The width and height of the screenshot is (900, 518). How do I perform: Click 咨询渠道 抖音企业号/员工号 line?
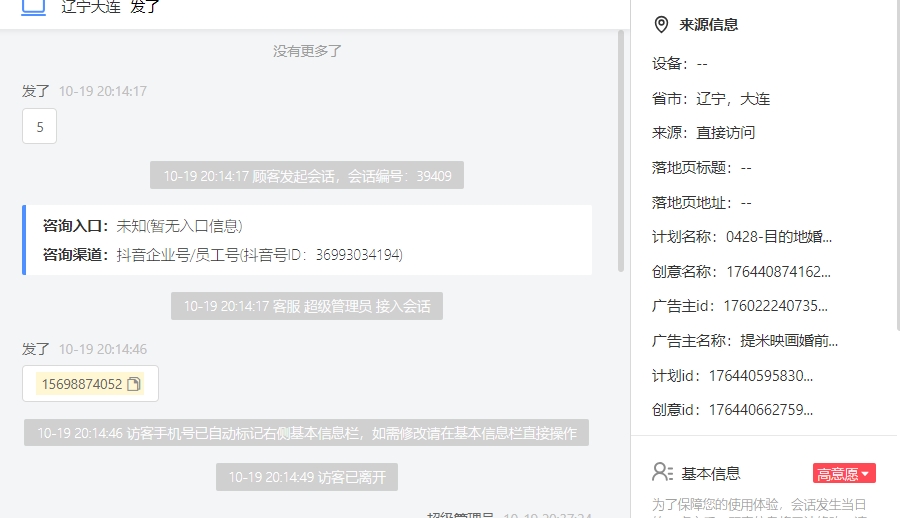(223, 254)
